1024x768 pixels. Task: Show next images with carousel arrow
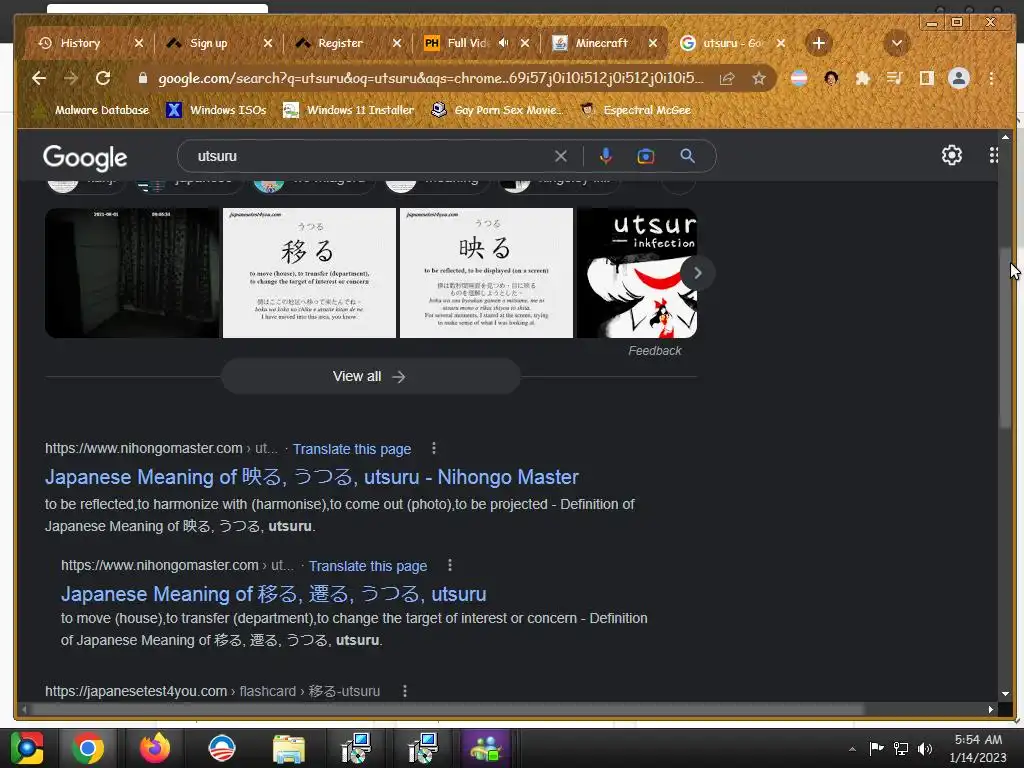[x=697, y=273]
